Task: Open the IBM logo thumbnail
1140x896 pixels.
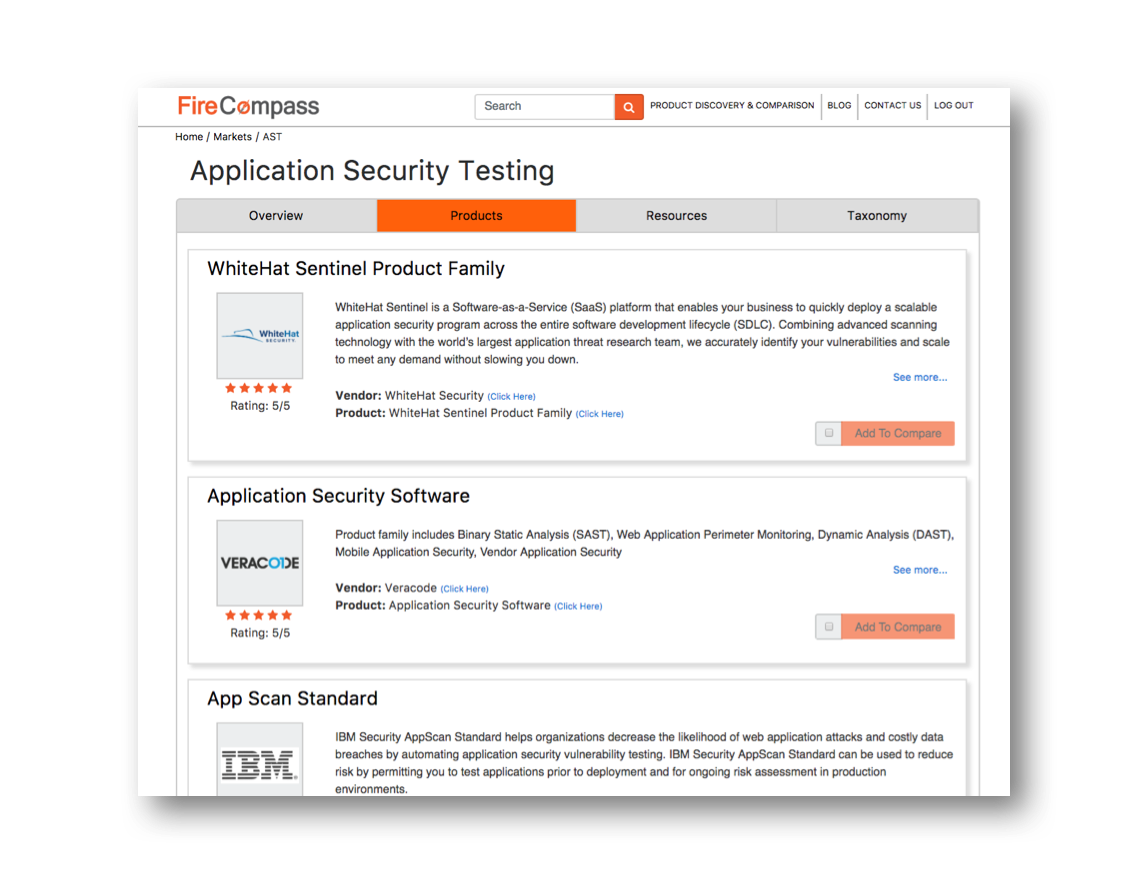Action: [260, 759]
